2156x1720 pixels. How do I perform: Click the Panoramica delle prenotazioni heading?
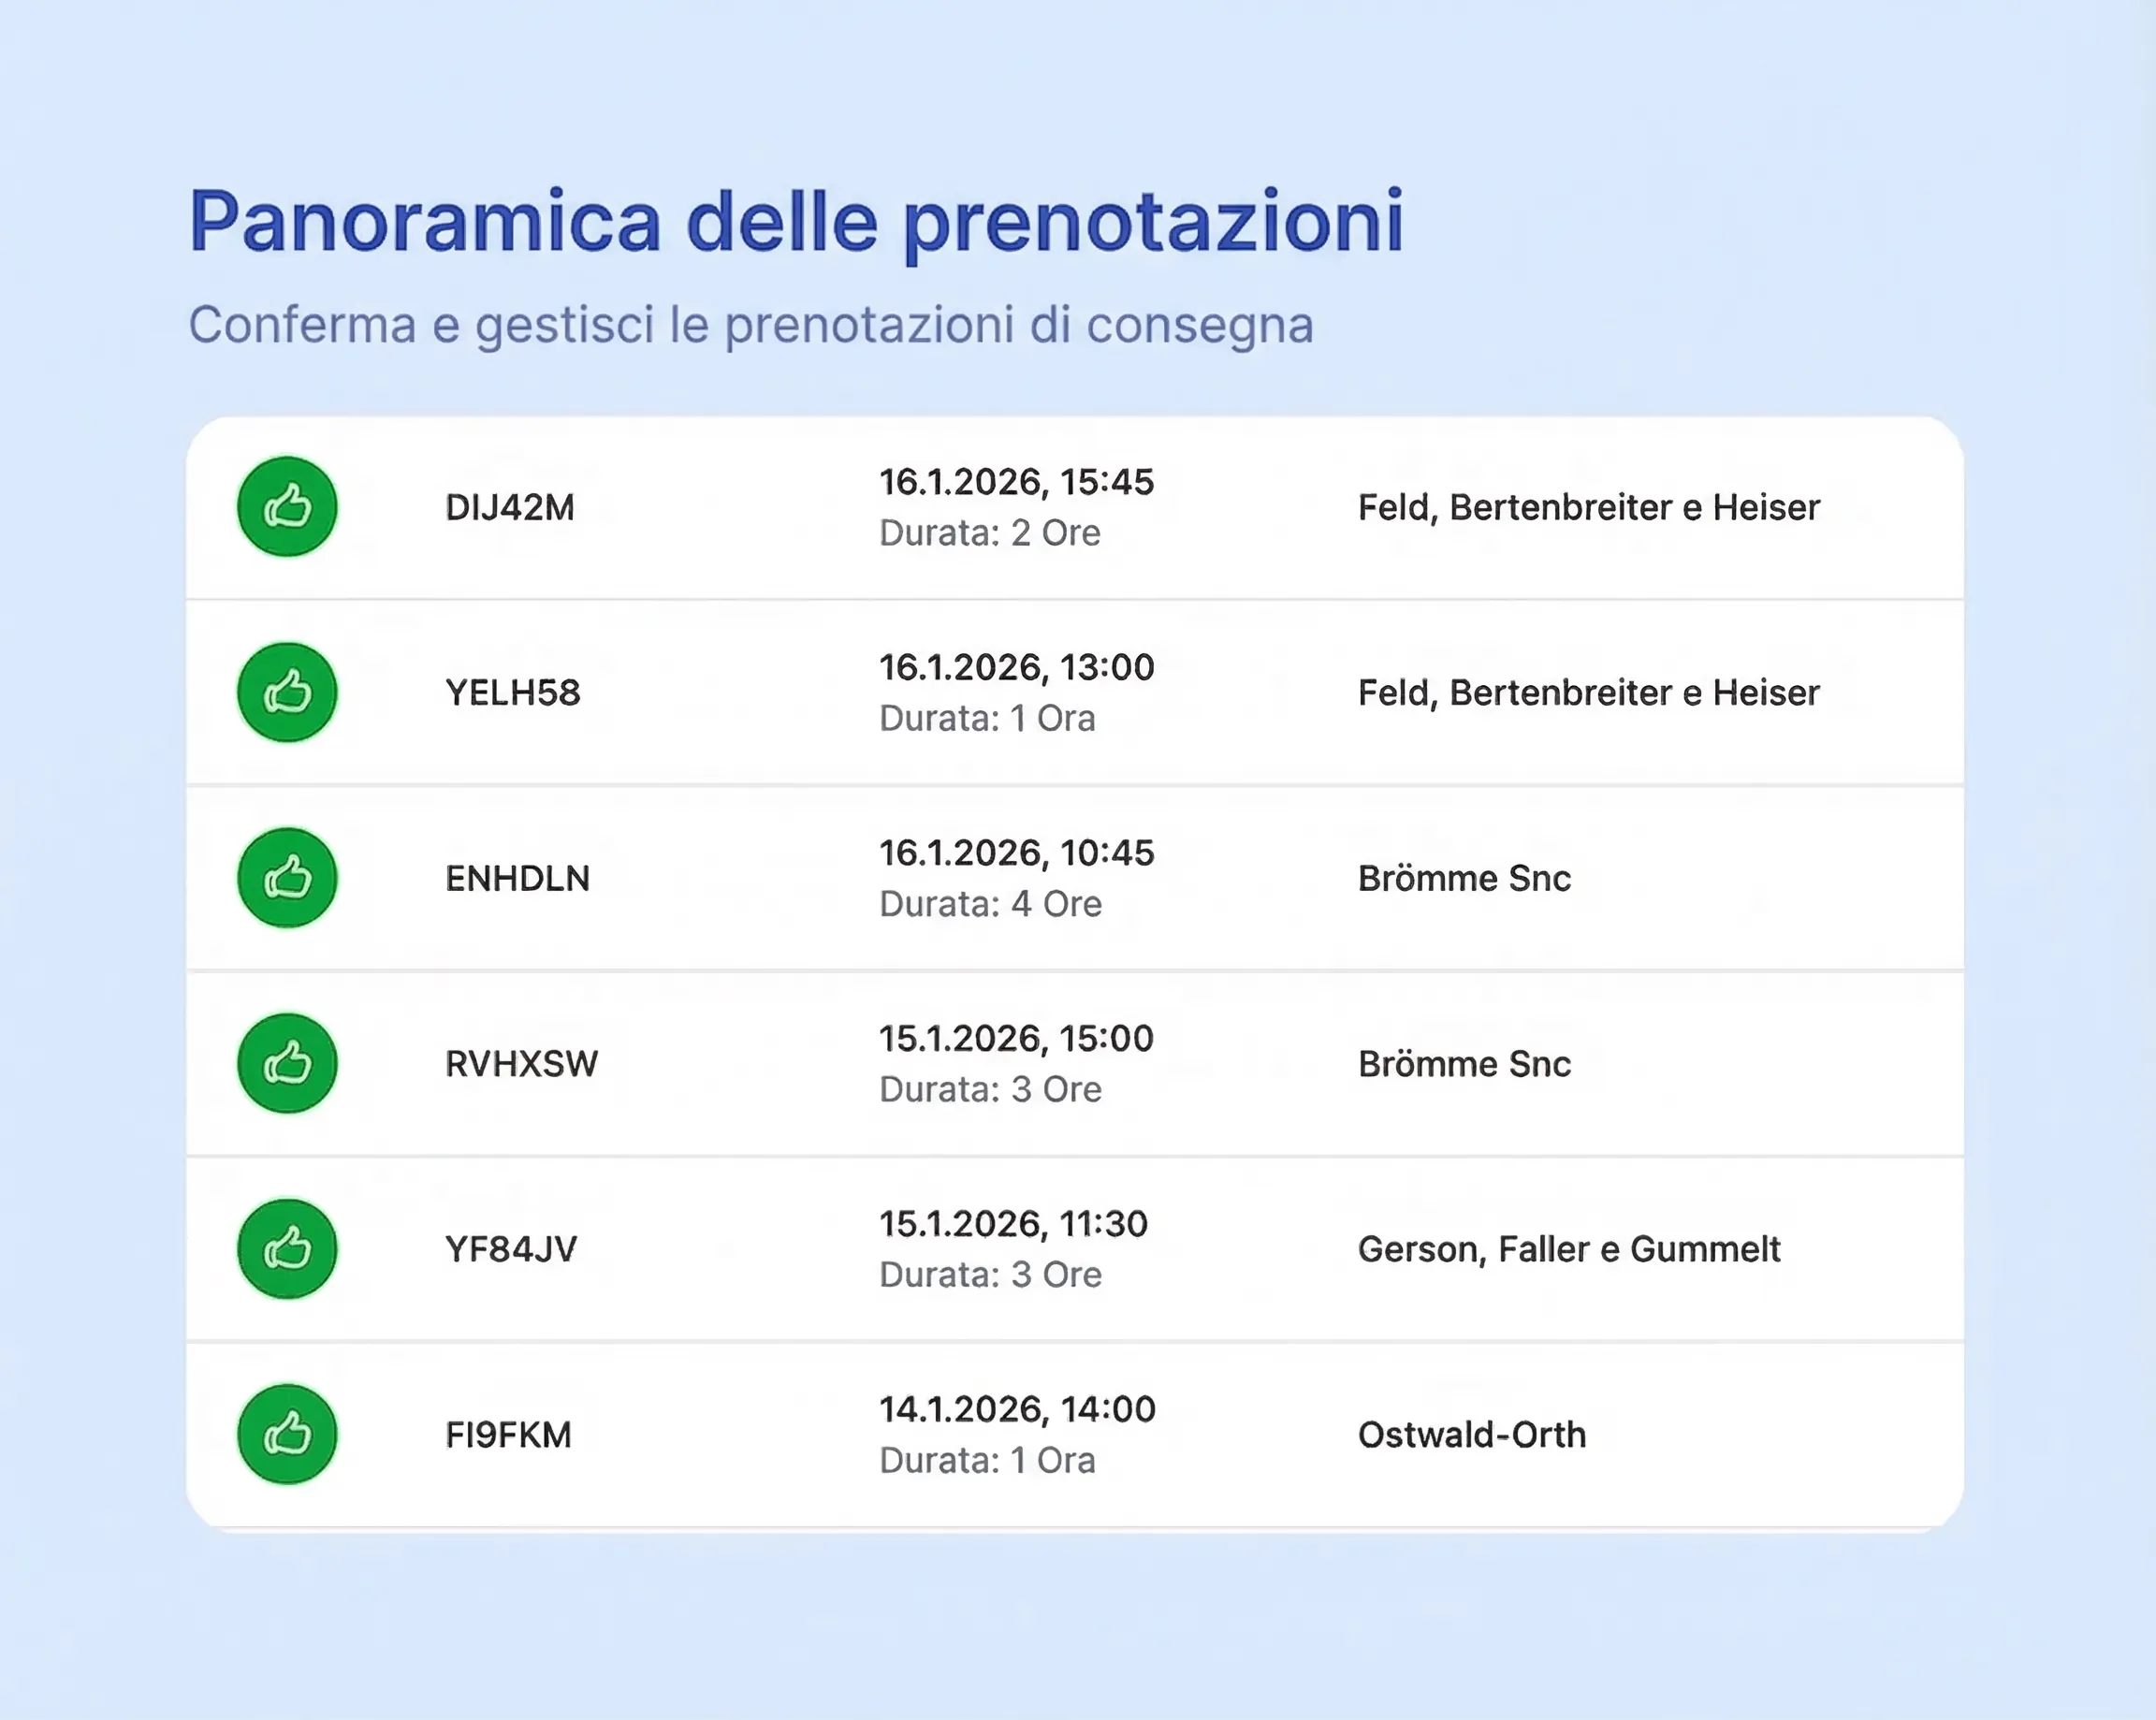(x=797, y=222)
